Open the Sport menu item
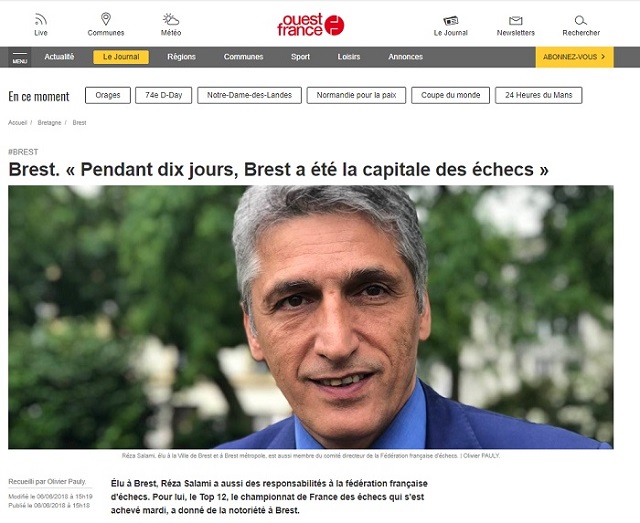The height and width of the screenshot is (523, 640). [x=300, y=57]
